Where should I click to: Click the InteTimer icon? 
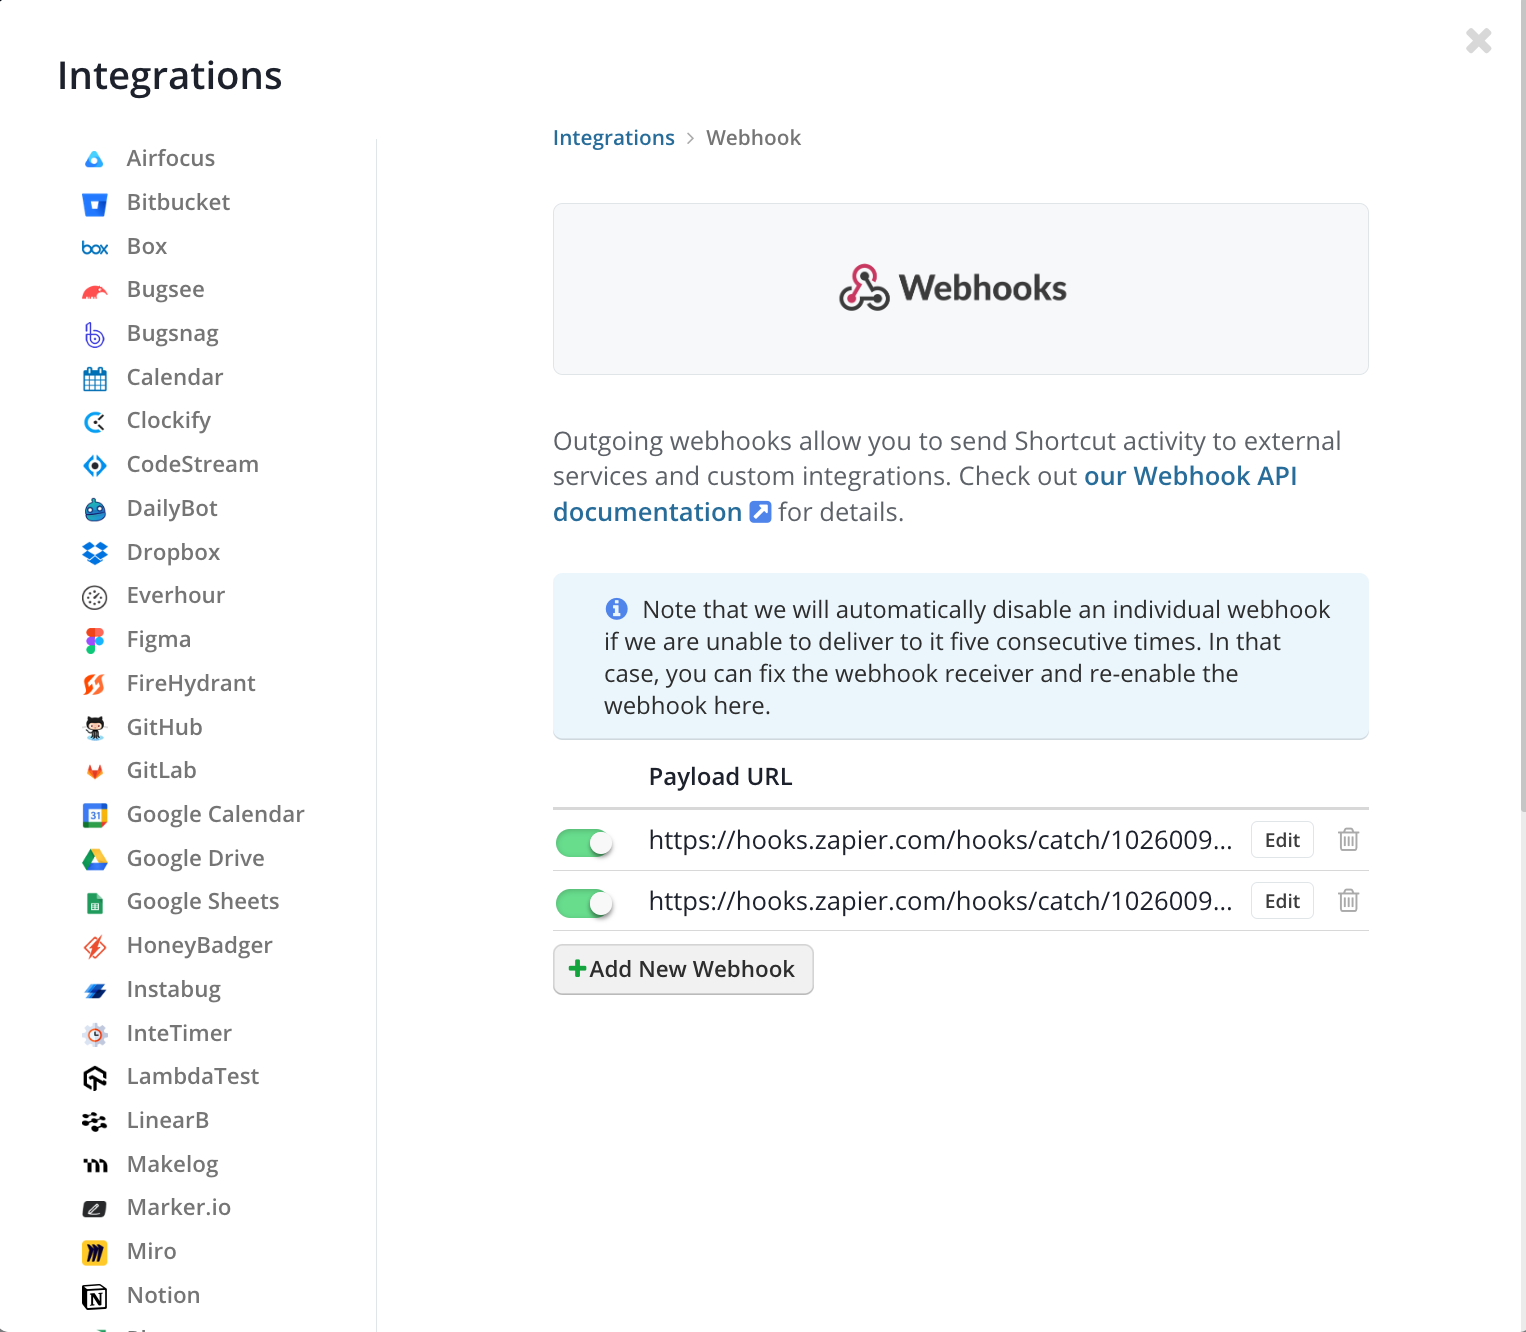coord(94,1034)
